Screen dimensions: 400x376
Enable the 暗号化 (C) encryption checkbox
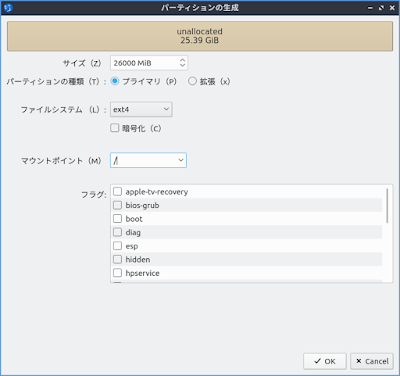pos(115,128)
